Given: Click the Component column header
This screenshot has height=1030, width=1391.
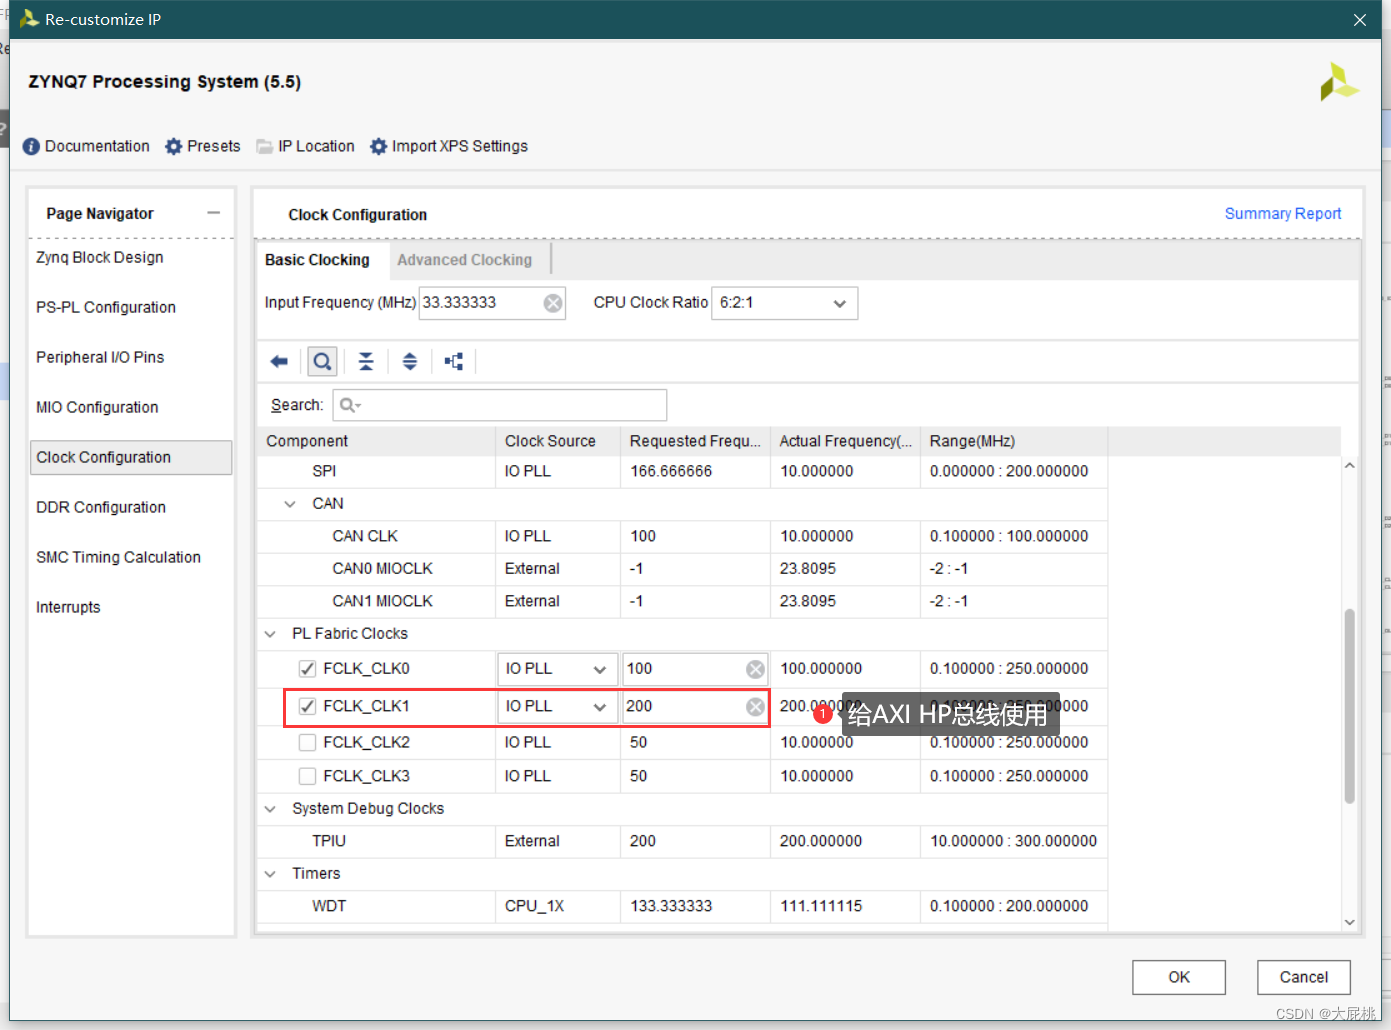Looking at the screenshot, I should tap(376, 441).
